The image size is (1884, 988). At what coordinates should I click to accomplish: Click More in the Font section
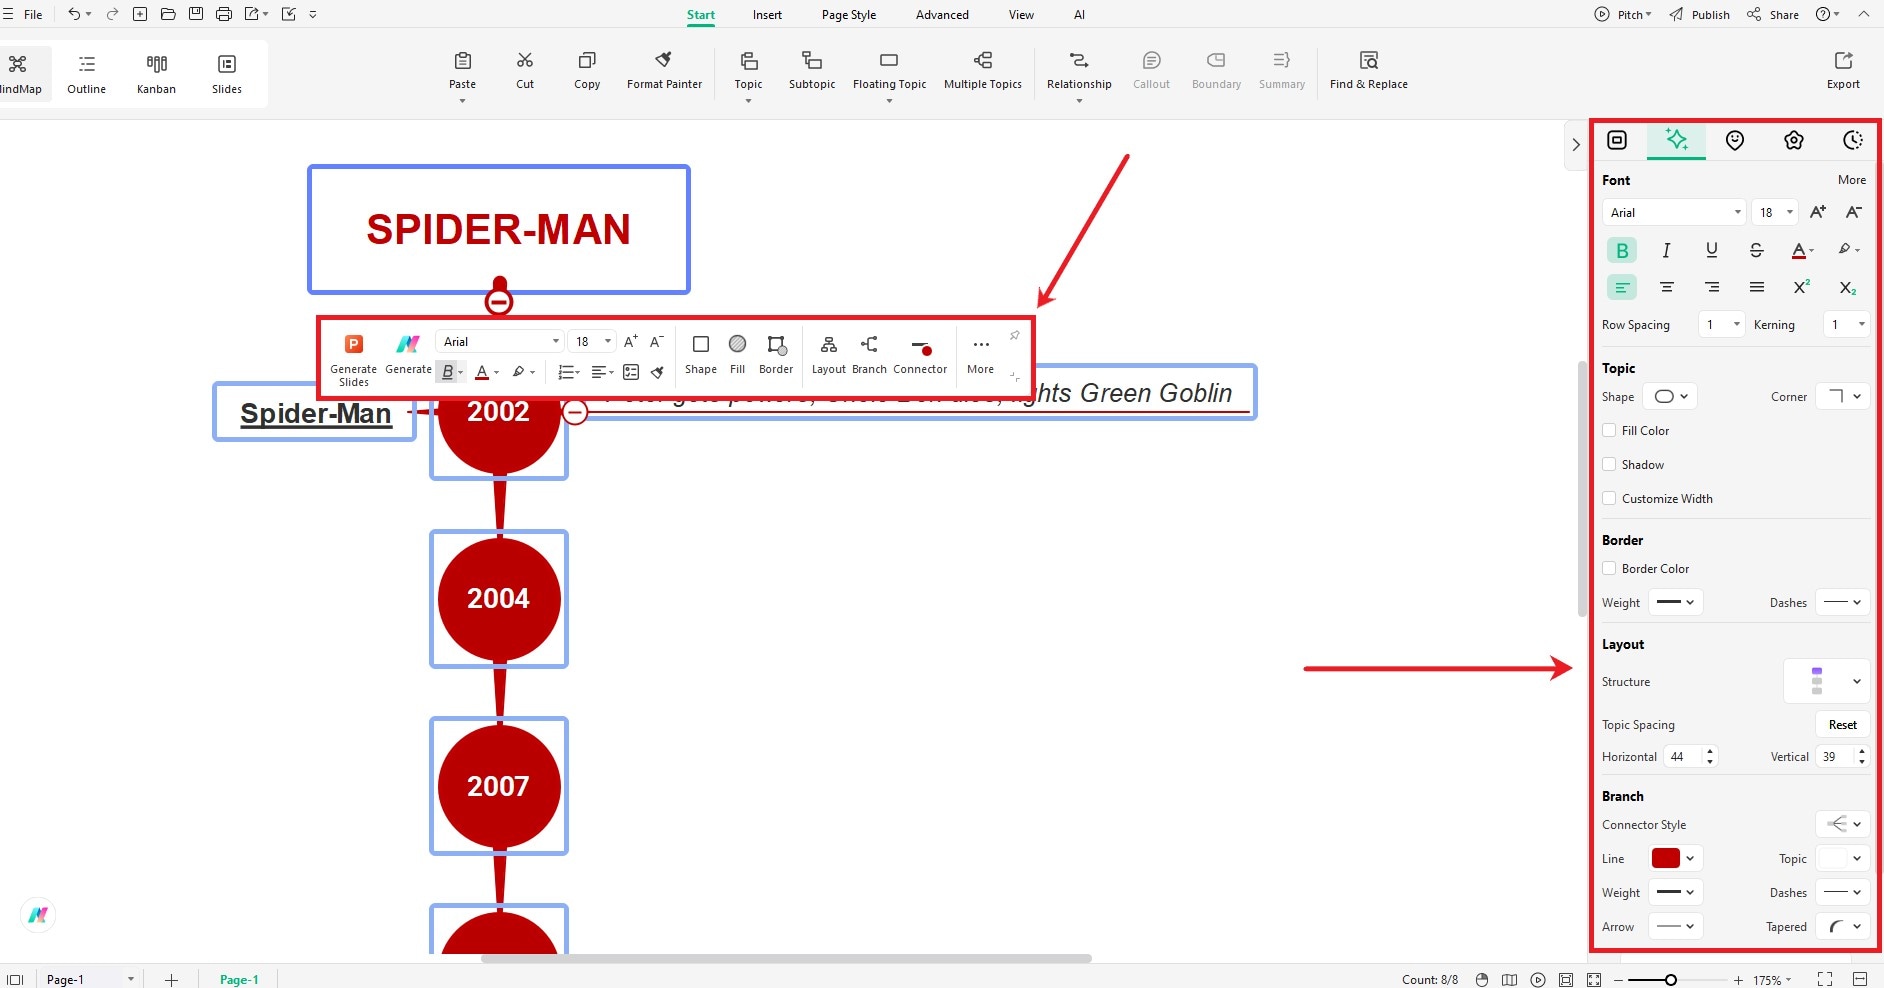click(1851, 180)
